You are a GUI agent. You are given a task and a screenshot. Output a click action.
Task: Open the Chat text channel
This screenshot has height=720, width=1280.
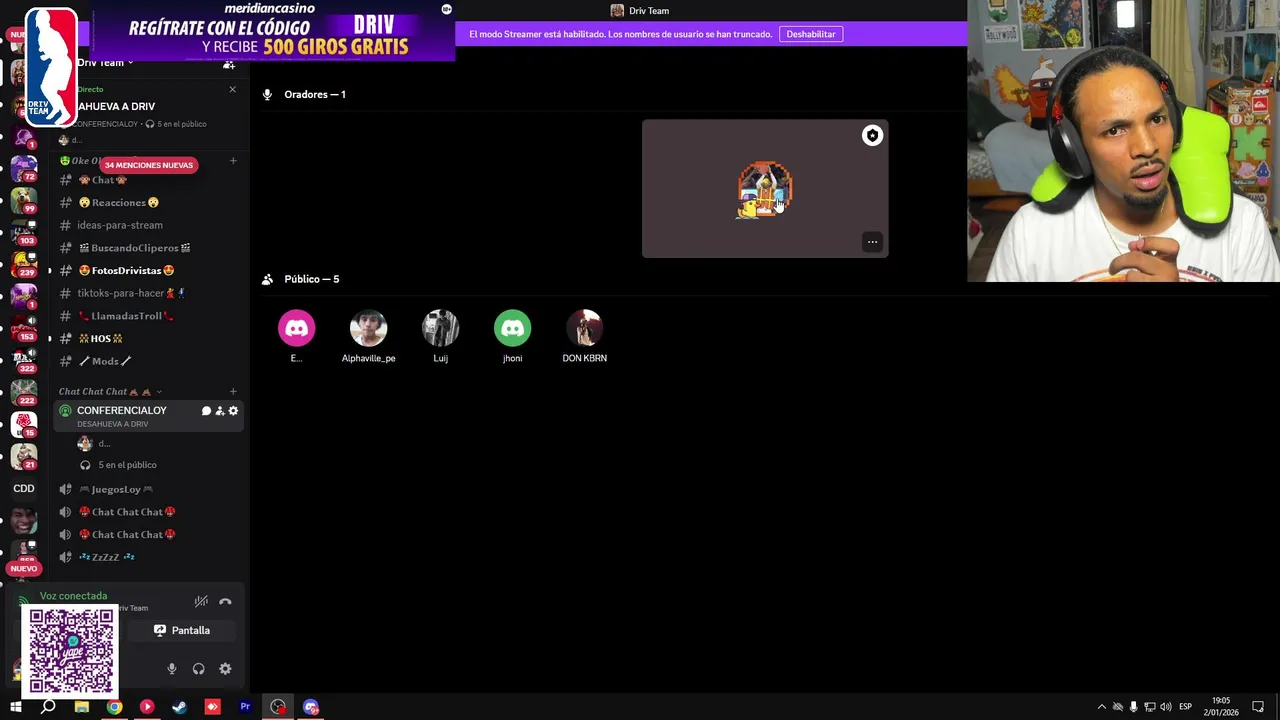(148, 180)
